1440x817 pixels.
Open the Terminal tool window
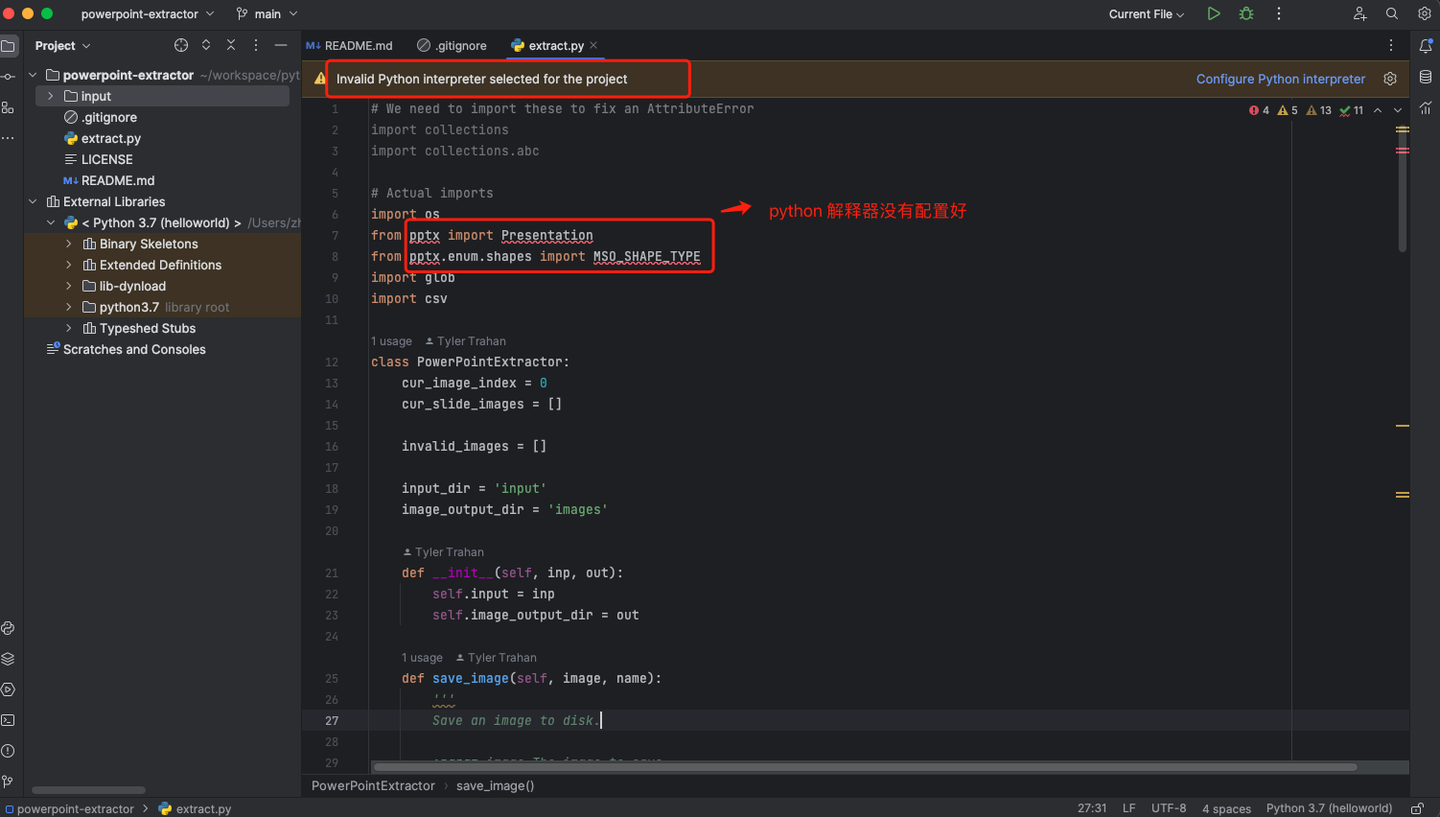(8, 720)
